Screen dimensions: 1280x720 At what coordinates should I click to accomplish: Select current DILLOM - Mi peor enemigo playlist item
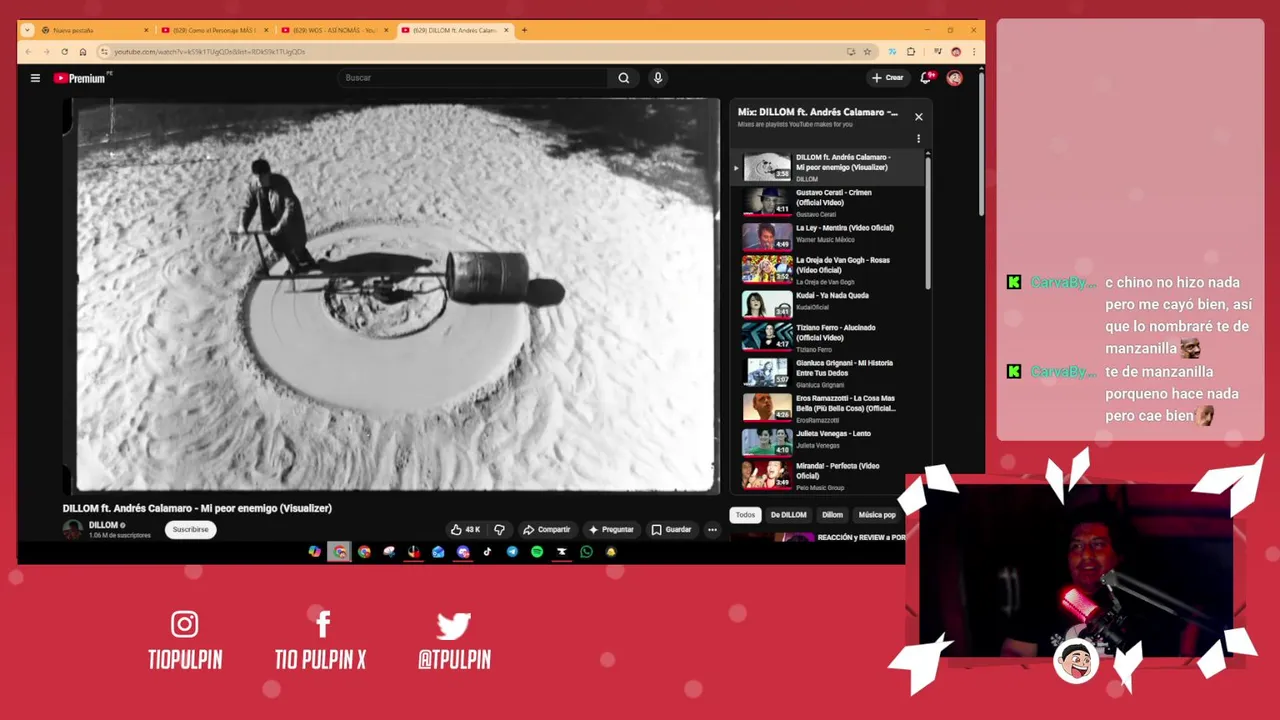click(x=830, y=168)
